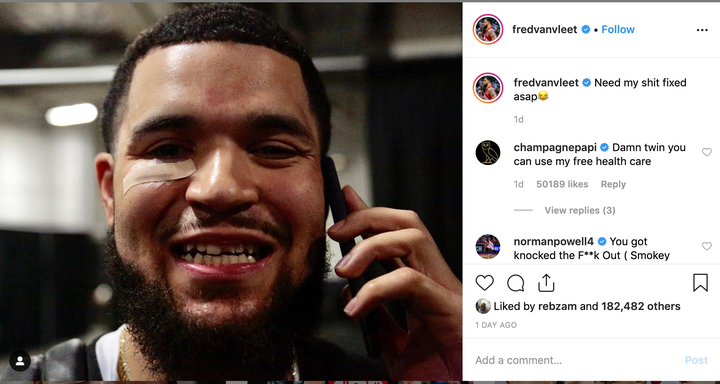This screenshot has height=384, width=720.
Task: Click the tagged people icon on the photo
Action: (20, 361)
